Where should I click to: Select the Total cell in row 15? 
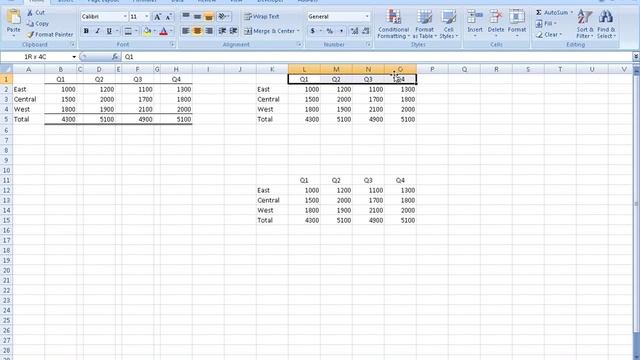point(272,220)
